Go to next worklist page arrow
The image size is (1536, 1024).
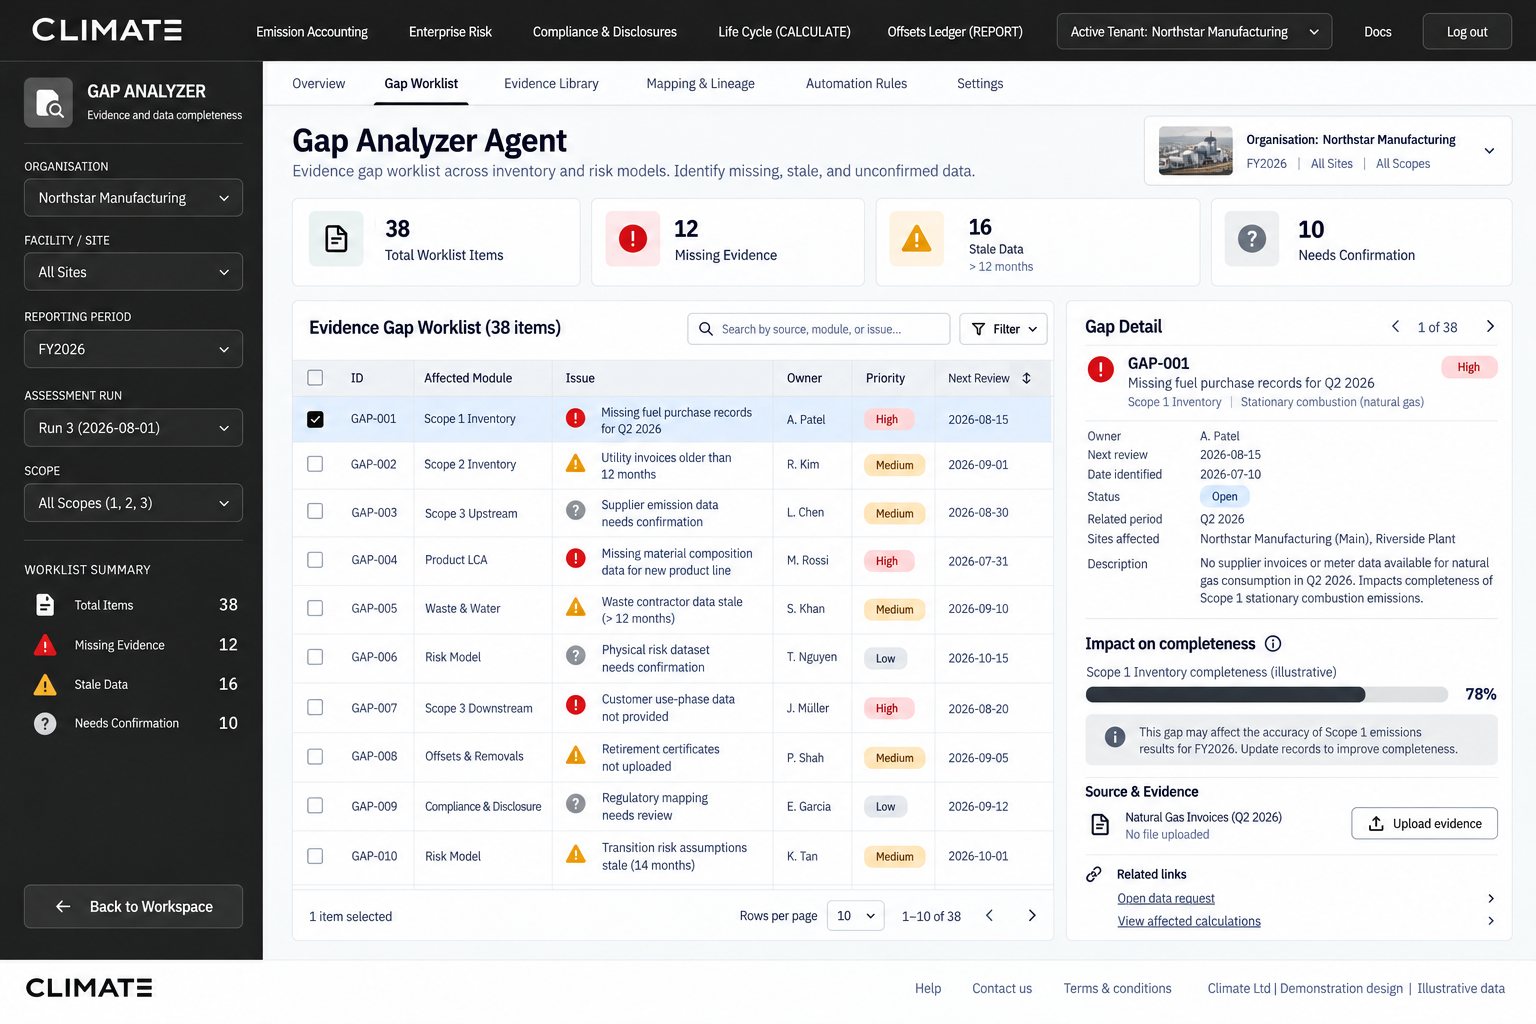[x=1032, y=915]
